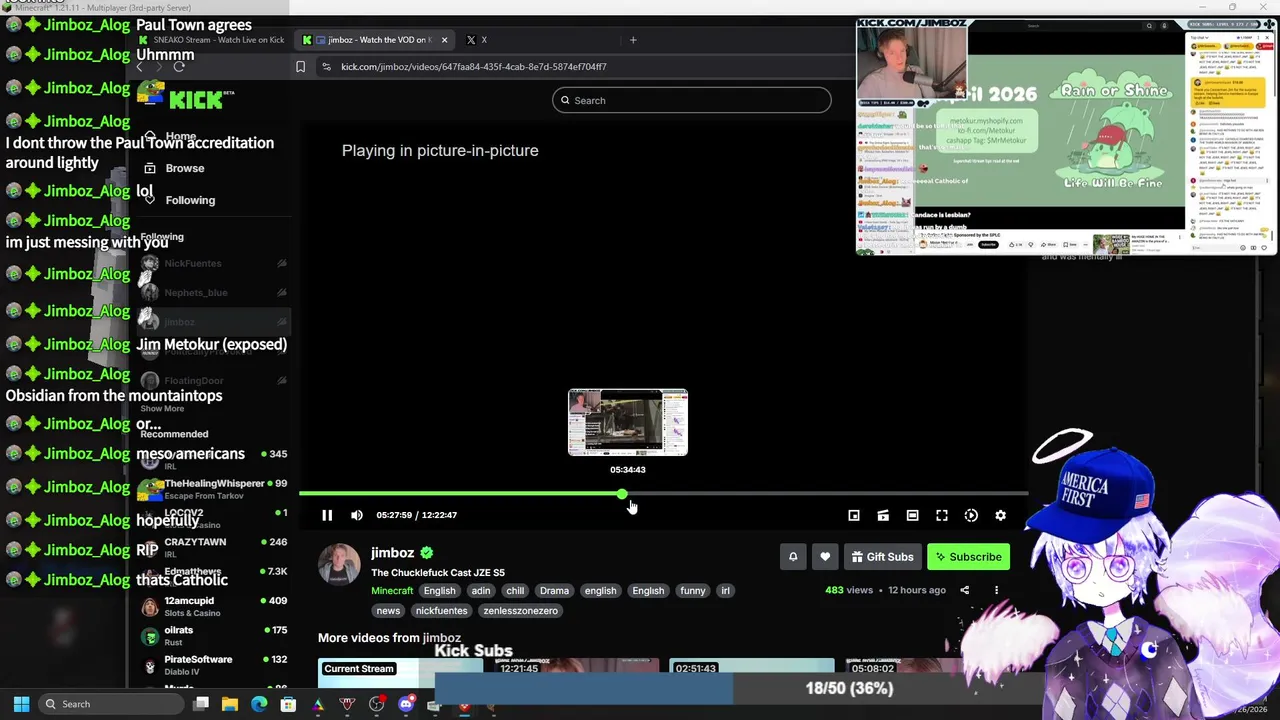Open OBS Studio from taskbar
The height and width of the screenshot is (720, 1280).
(376, 704)
